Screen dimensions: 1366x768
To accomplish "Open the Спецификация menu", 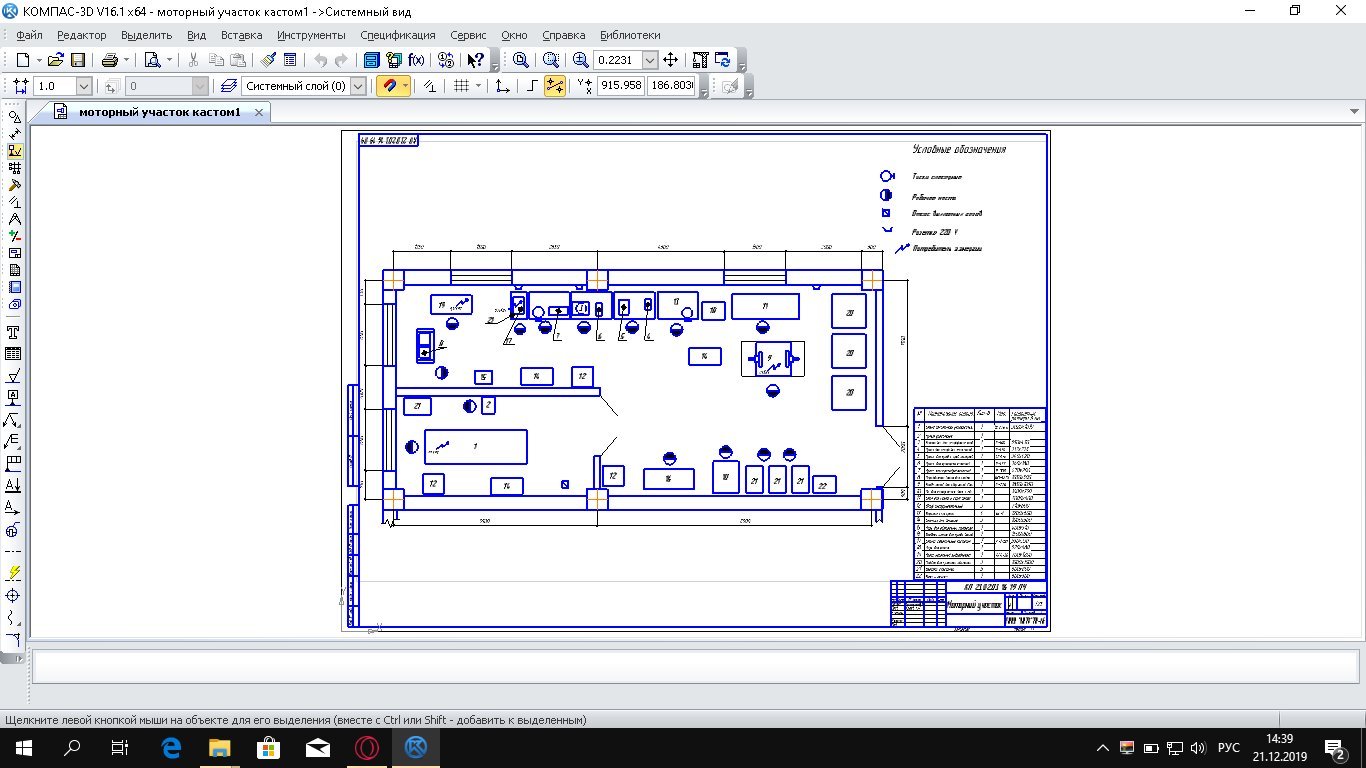I will [398, 36].
